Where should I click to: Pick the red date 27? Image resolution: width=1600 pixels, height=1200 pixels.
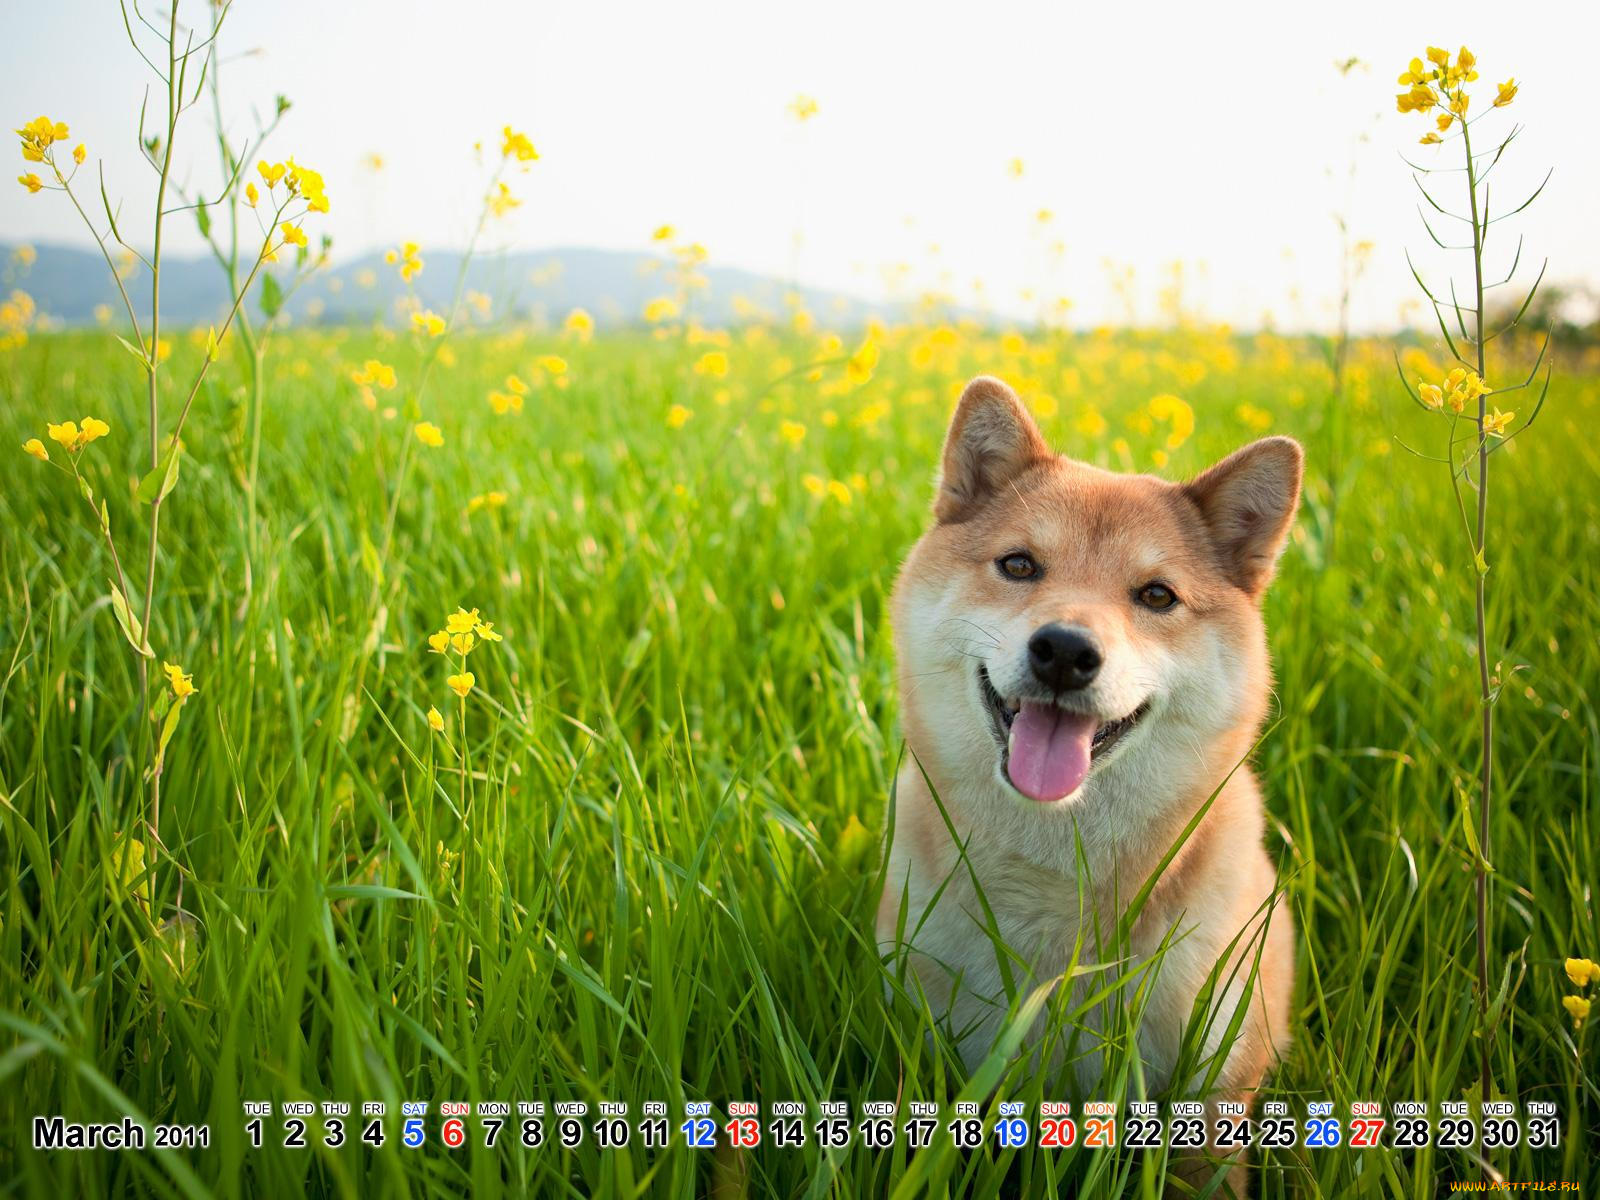pyautogui.click(x=1366, y=1133)
